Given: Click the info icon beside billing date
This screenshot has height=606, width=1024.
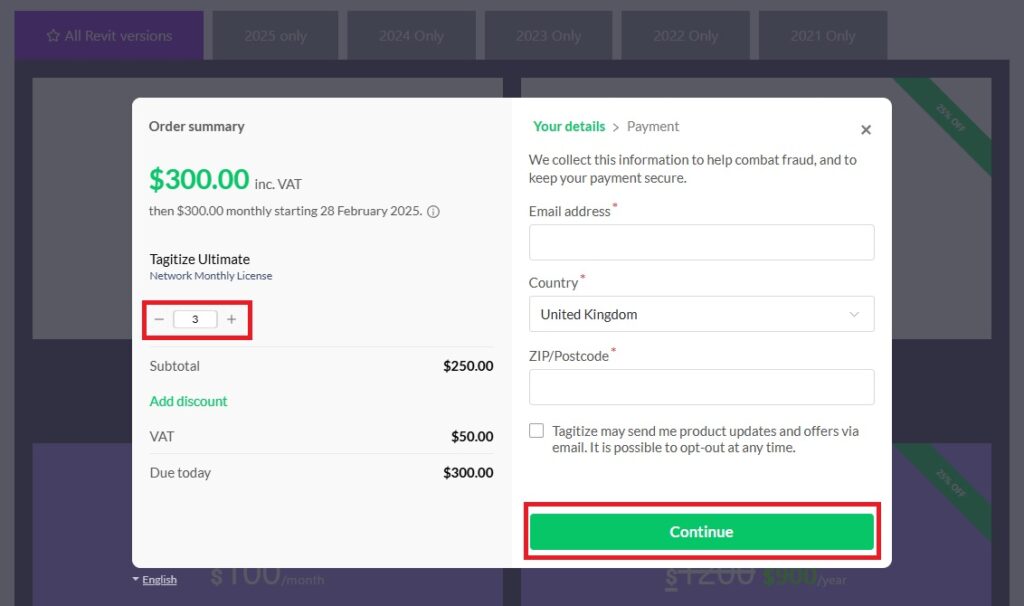Looking at the screenshot, I should click(434, 212).
